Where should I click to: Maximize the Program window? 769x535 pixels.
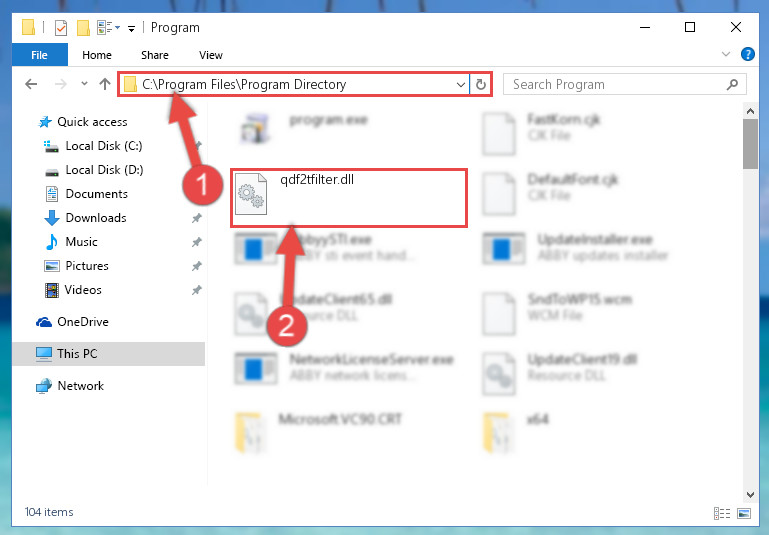(x=690, y=27)
